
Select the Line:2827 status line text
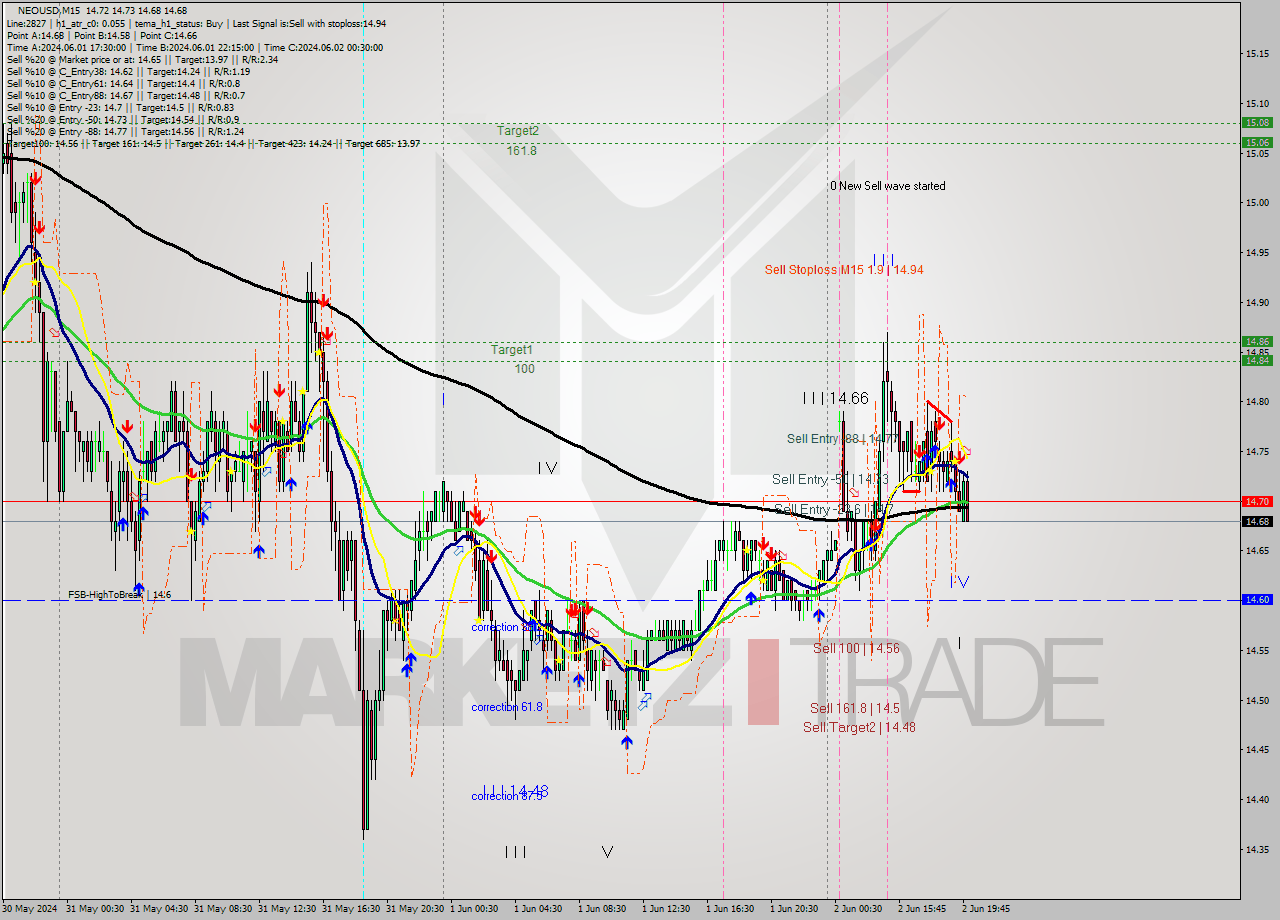coord(196,23)
